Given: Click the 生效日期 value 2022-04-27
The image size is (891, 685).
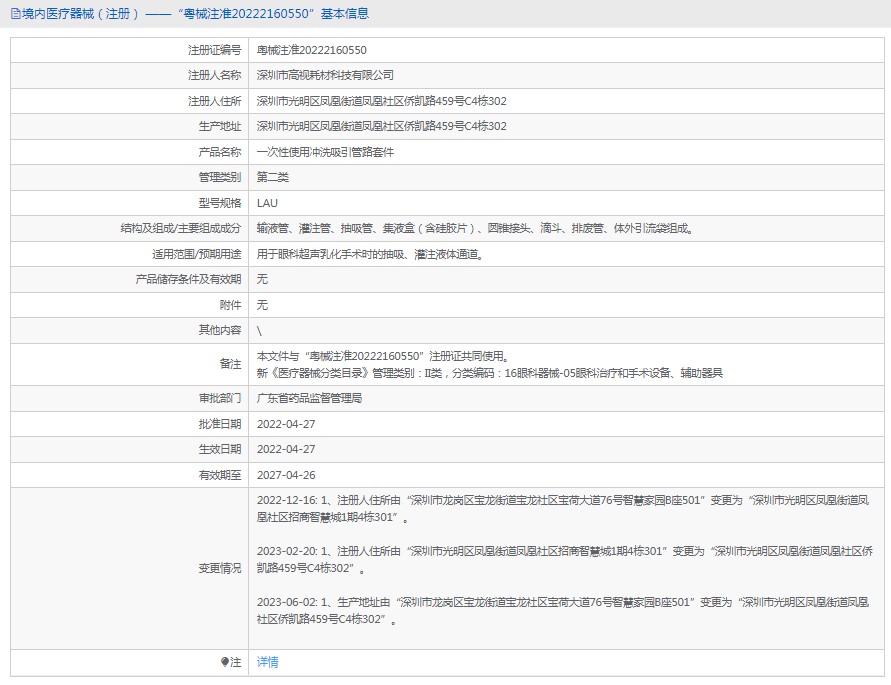Looking at the screenshot, I should tap(286, 449).
